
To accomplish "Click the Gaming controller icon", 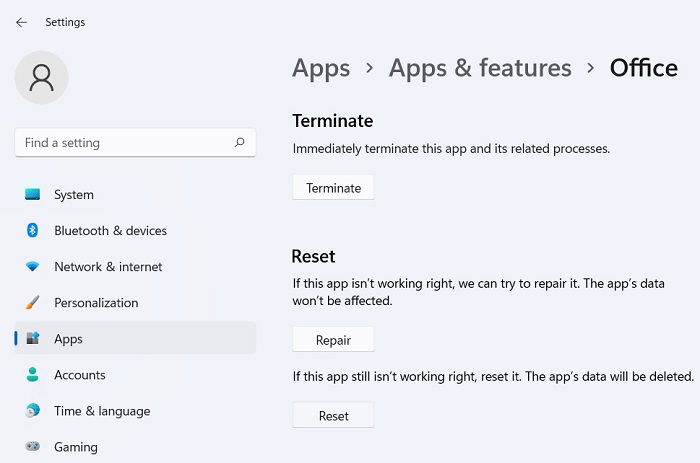I will click(33, 447).
